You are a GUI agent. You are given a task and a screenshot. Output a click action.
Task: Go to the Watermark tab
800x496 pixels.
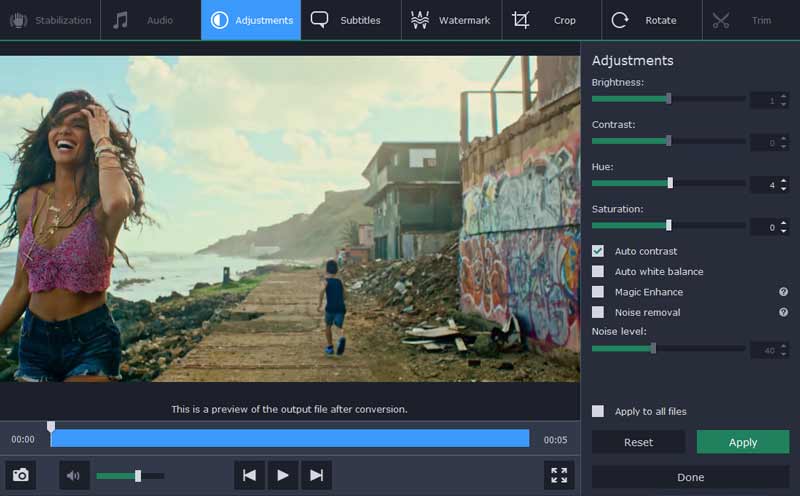coord(452,20)
